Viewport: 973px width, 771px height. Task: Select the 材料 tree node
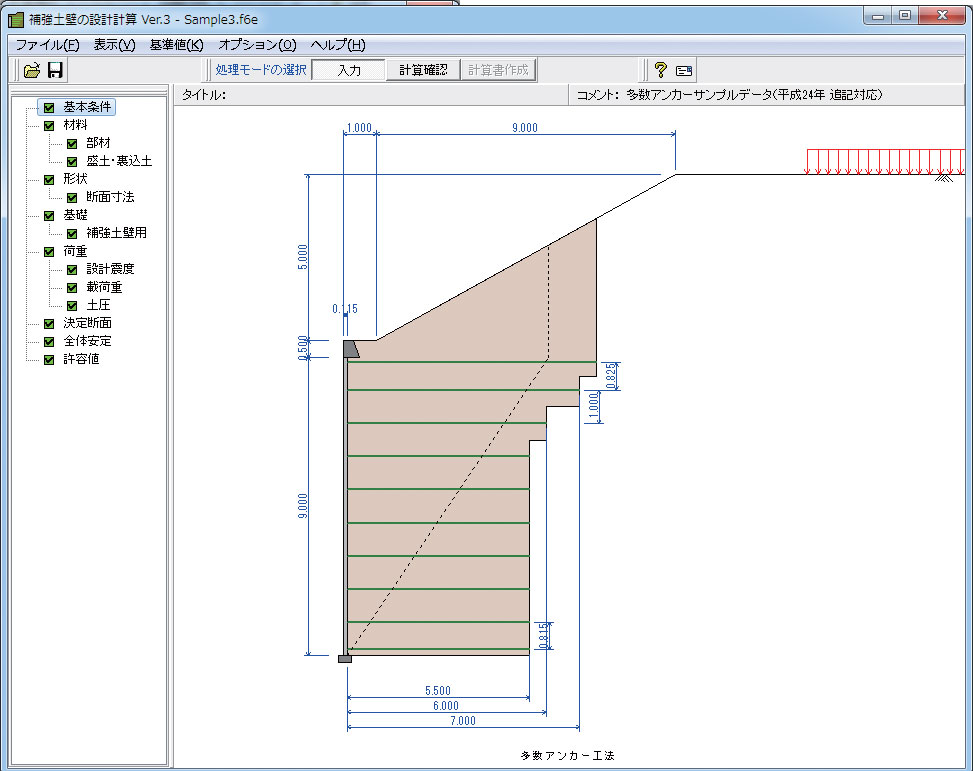click(75, 125)
